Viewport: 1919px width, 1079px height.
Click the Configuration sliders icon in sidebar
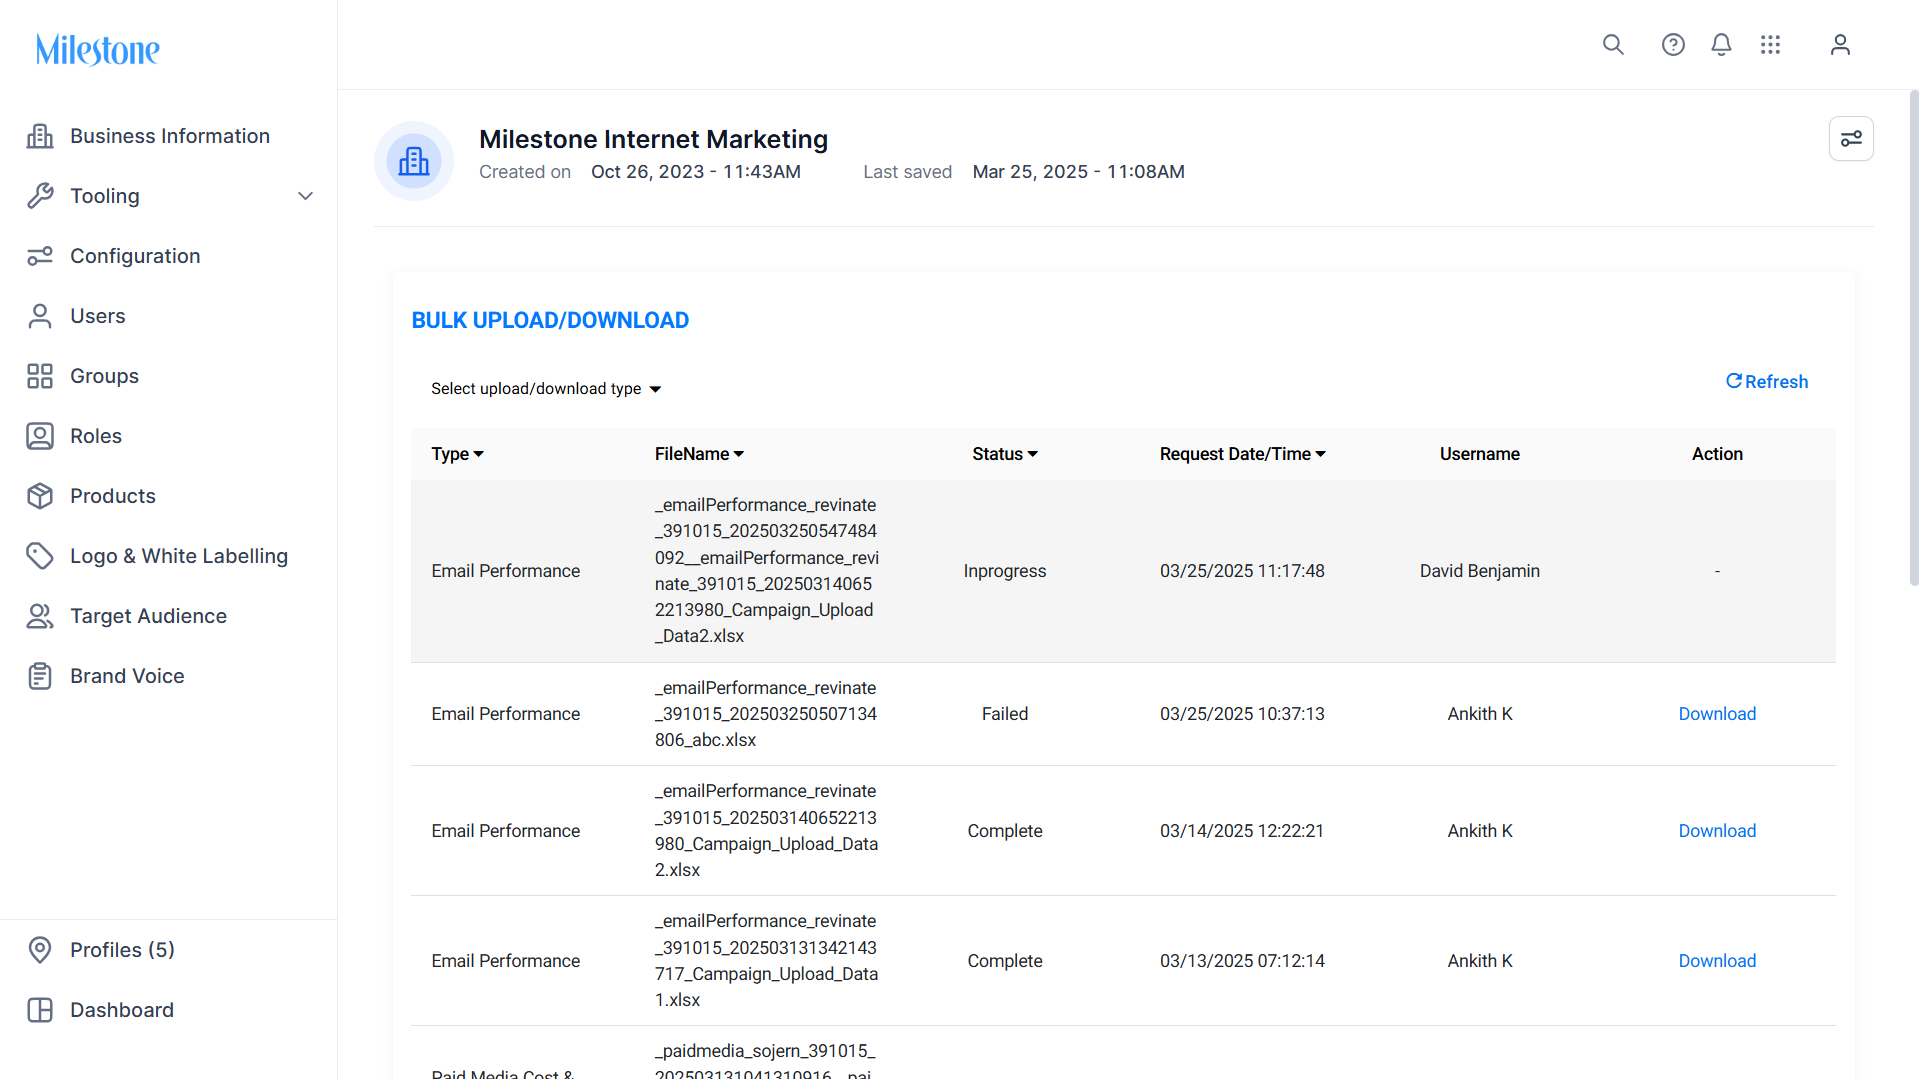(x=40, y=256)
